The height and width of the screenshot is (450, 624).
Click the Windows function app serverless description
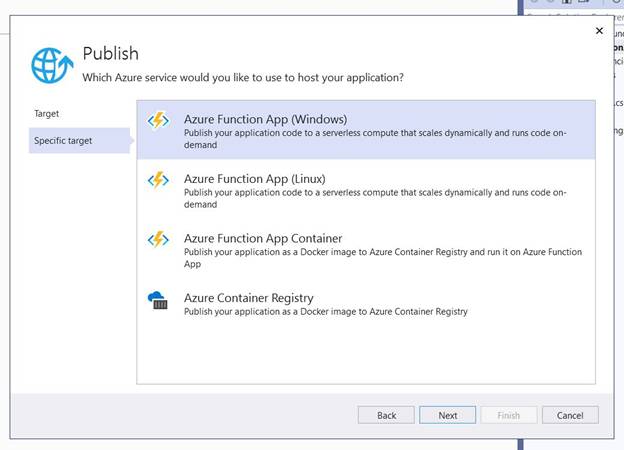click(x=375, y=138)
